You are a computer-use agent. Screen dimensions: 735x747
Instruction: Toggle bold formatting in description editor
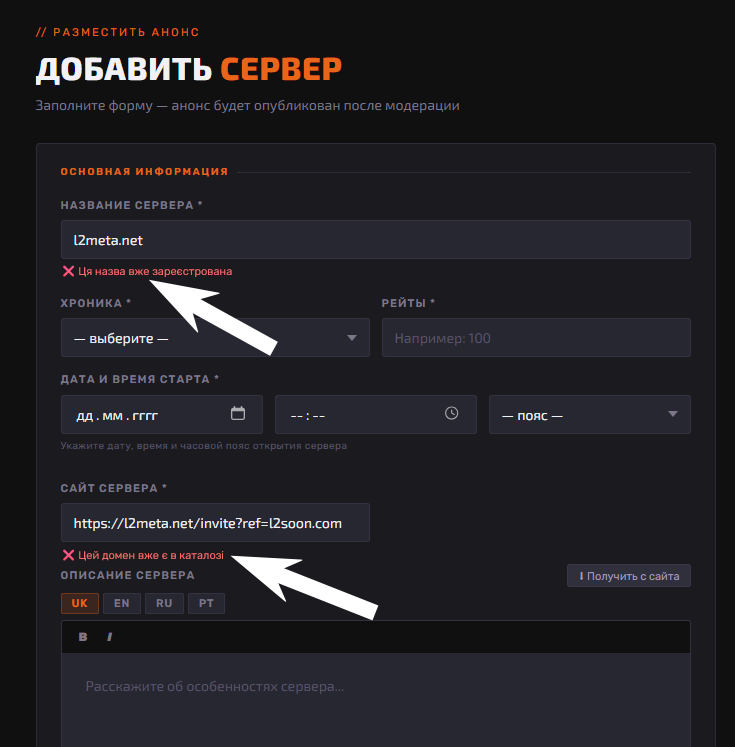click(83, 637)
